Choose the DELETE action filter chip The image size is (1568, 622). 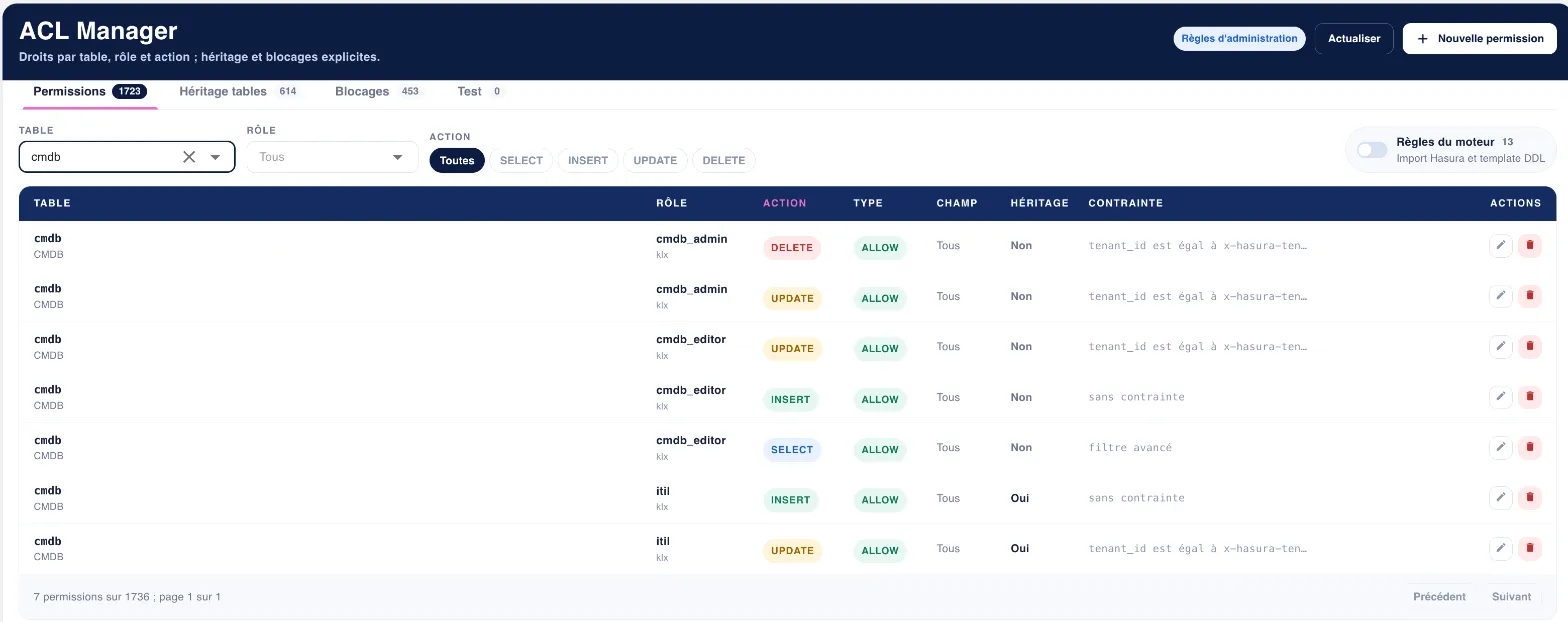(724, 160)
